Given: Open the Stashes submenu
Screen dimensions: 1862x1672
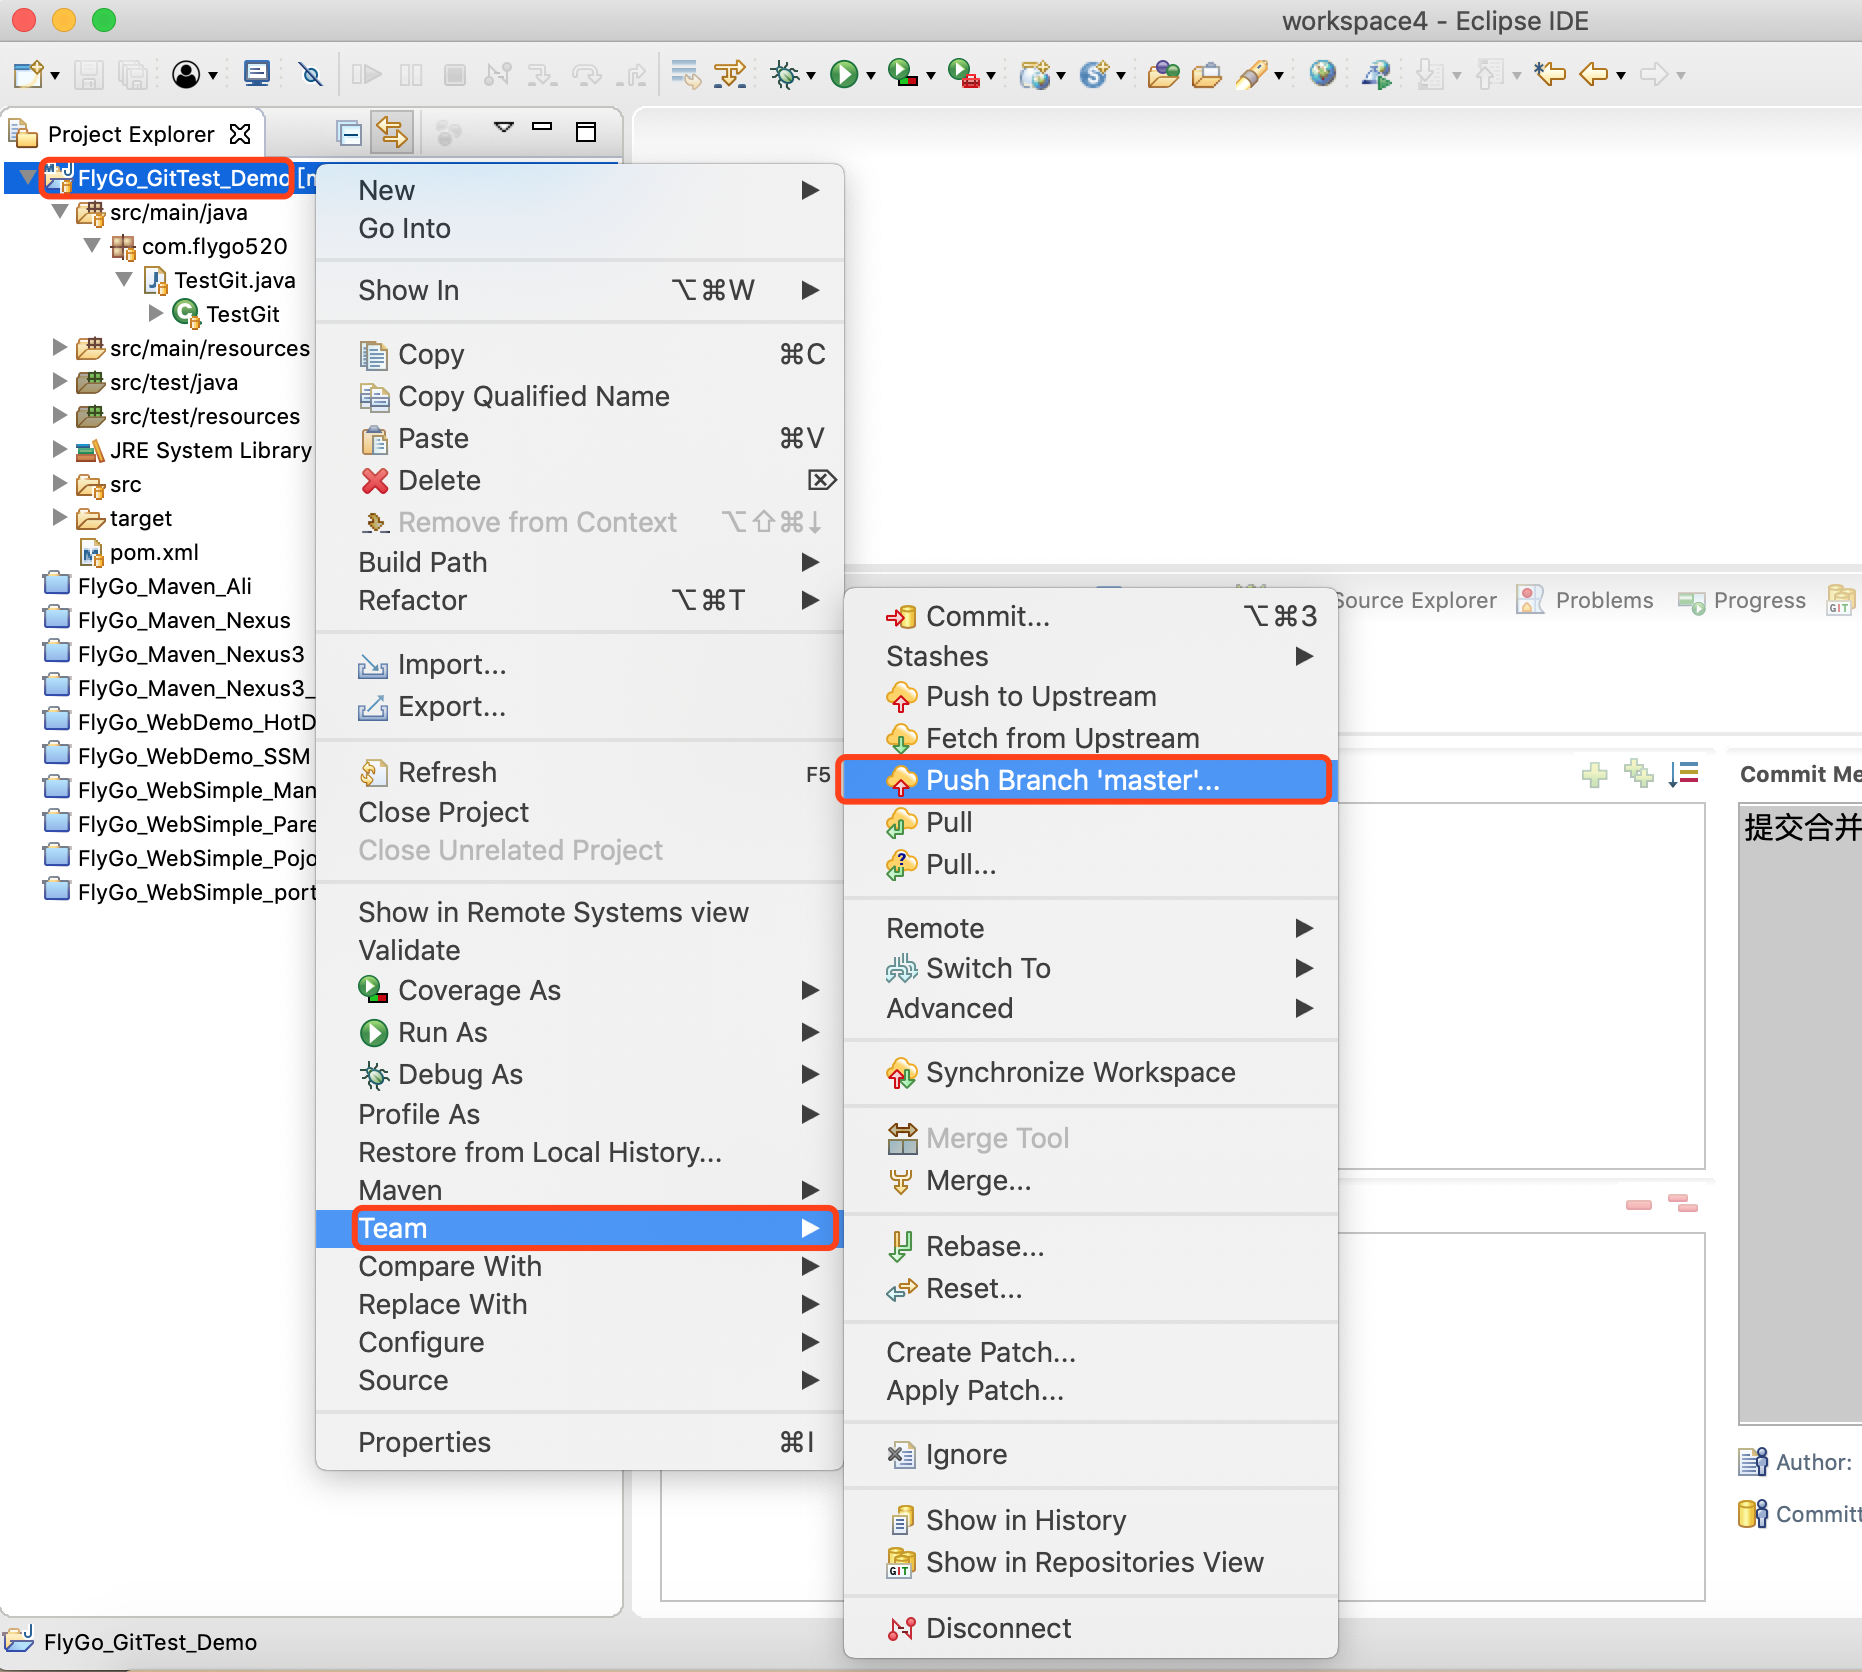Looking at the screenshot, I should 1090,656.
